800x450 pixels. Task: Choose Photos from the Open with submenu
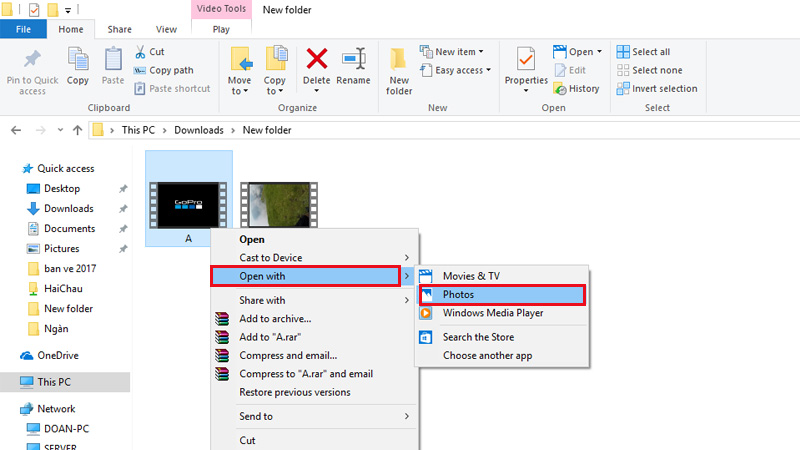[459, 295]
